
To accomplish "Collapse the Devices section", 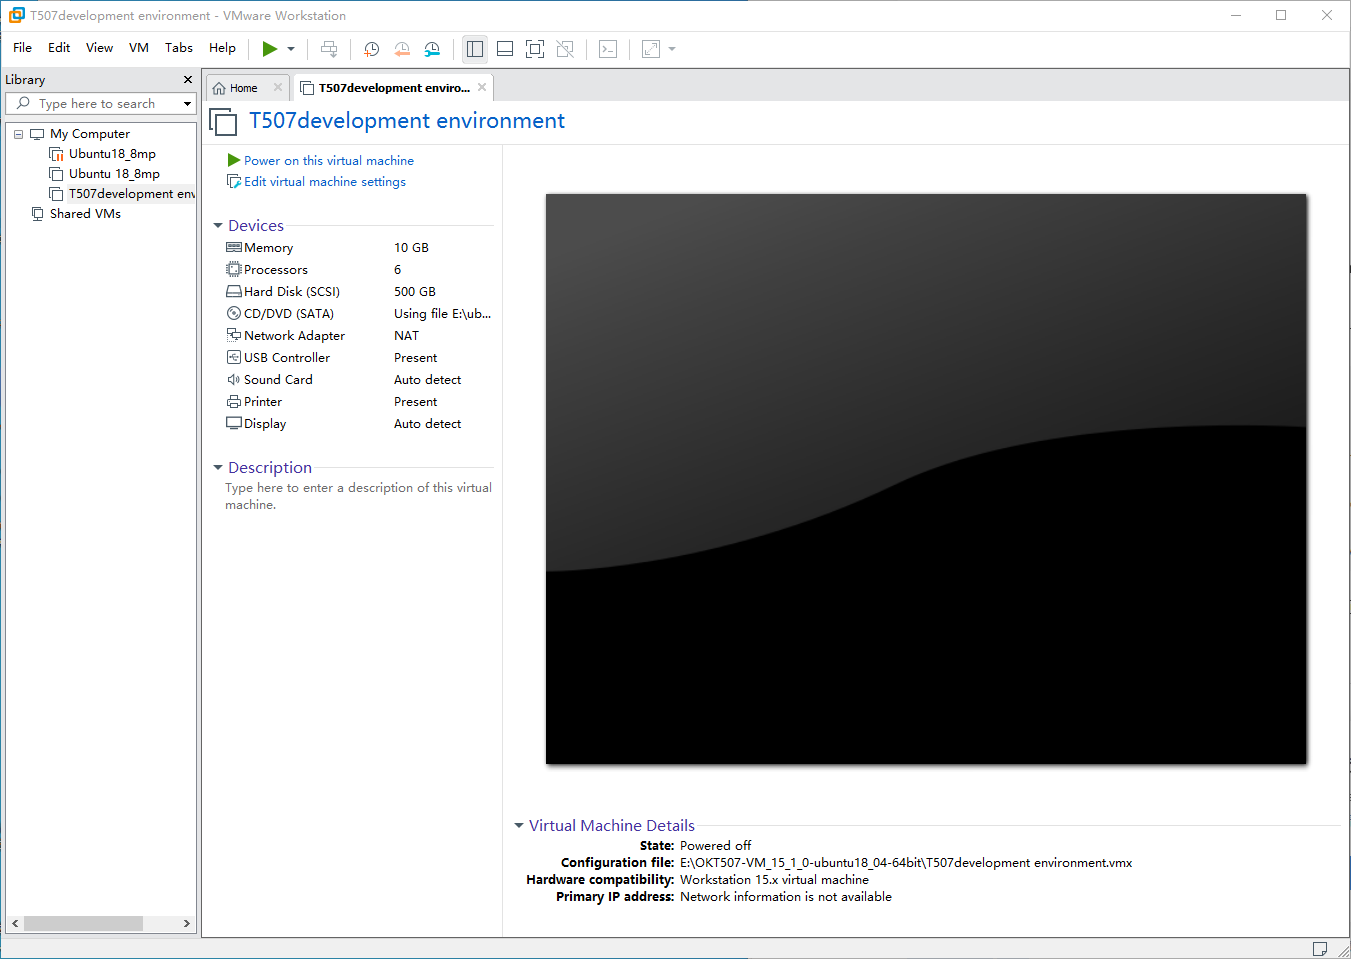I will (x=218, y=226).
